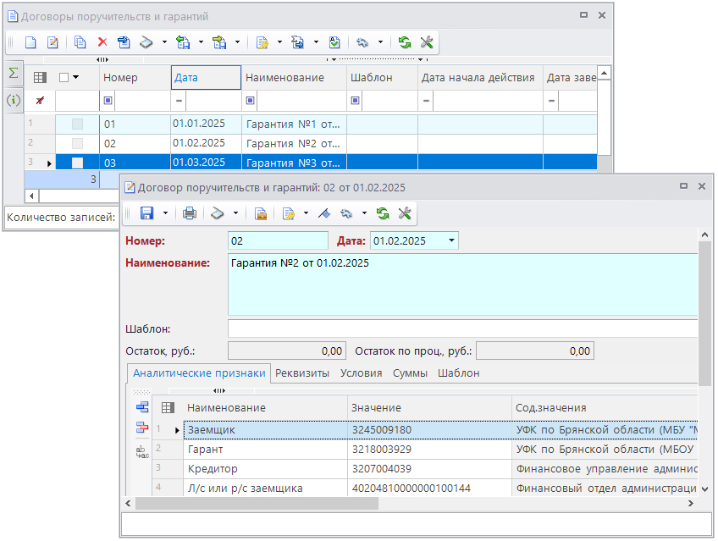Image resolution: width=718 pixels, height=541 pixels.
Task: Switch to the Реквизиты tab
Action: point(302,373)
